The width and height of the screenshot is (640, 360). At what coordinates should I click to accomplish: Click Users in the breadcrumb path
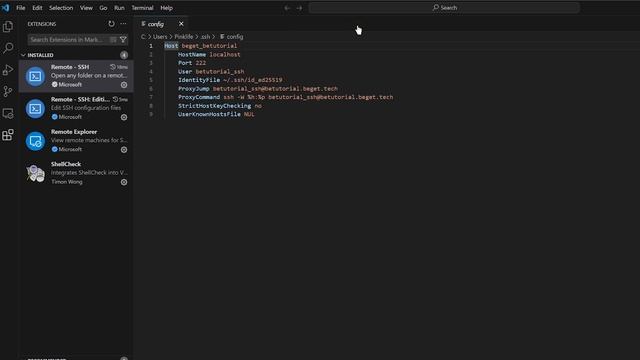click(x=160, y=37)
